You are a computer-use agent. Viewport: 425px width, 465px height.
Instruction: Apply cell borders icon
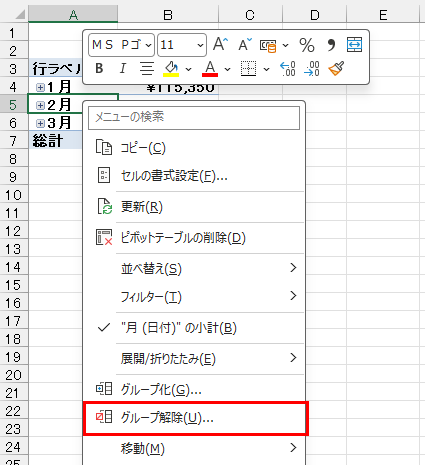pos(248,68)
